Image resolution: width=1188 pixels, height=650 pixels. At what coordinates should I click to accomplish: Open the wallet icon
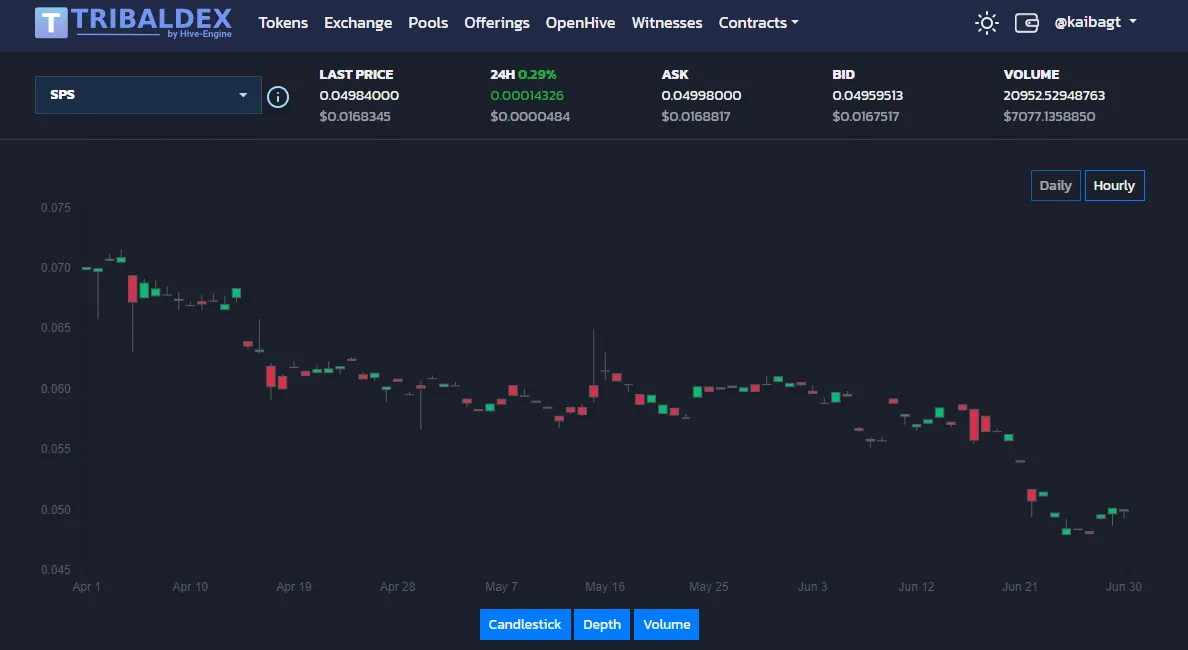(x=1027, y=23)
